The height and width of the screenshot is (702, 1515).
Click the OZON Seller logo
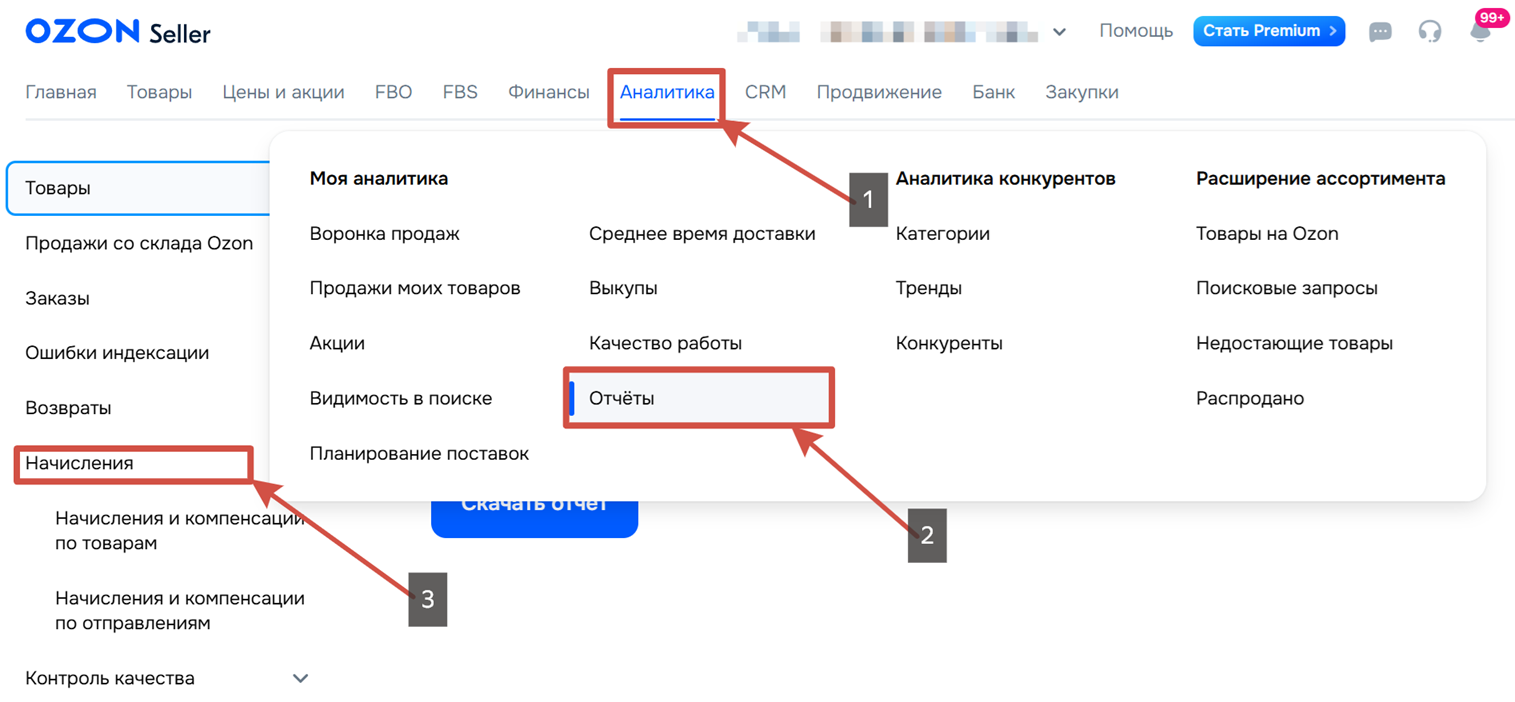pos(118,32)
